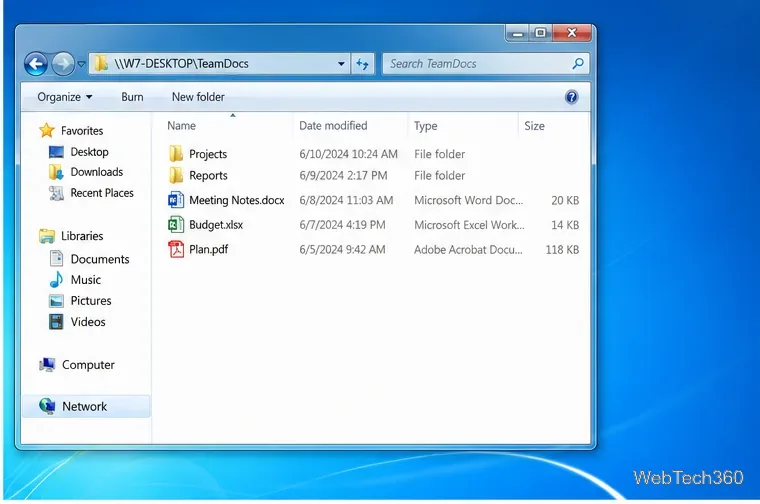Focus the Search TeamDocs field
The height and width of the screenshot is (504, 760).
point(486,63)
